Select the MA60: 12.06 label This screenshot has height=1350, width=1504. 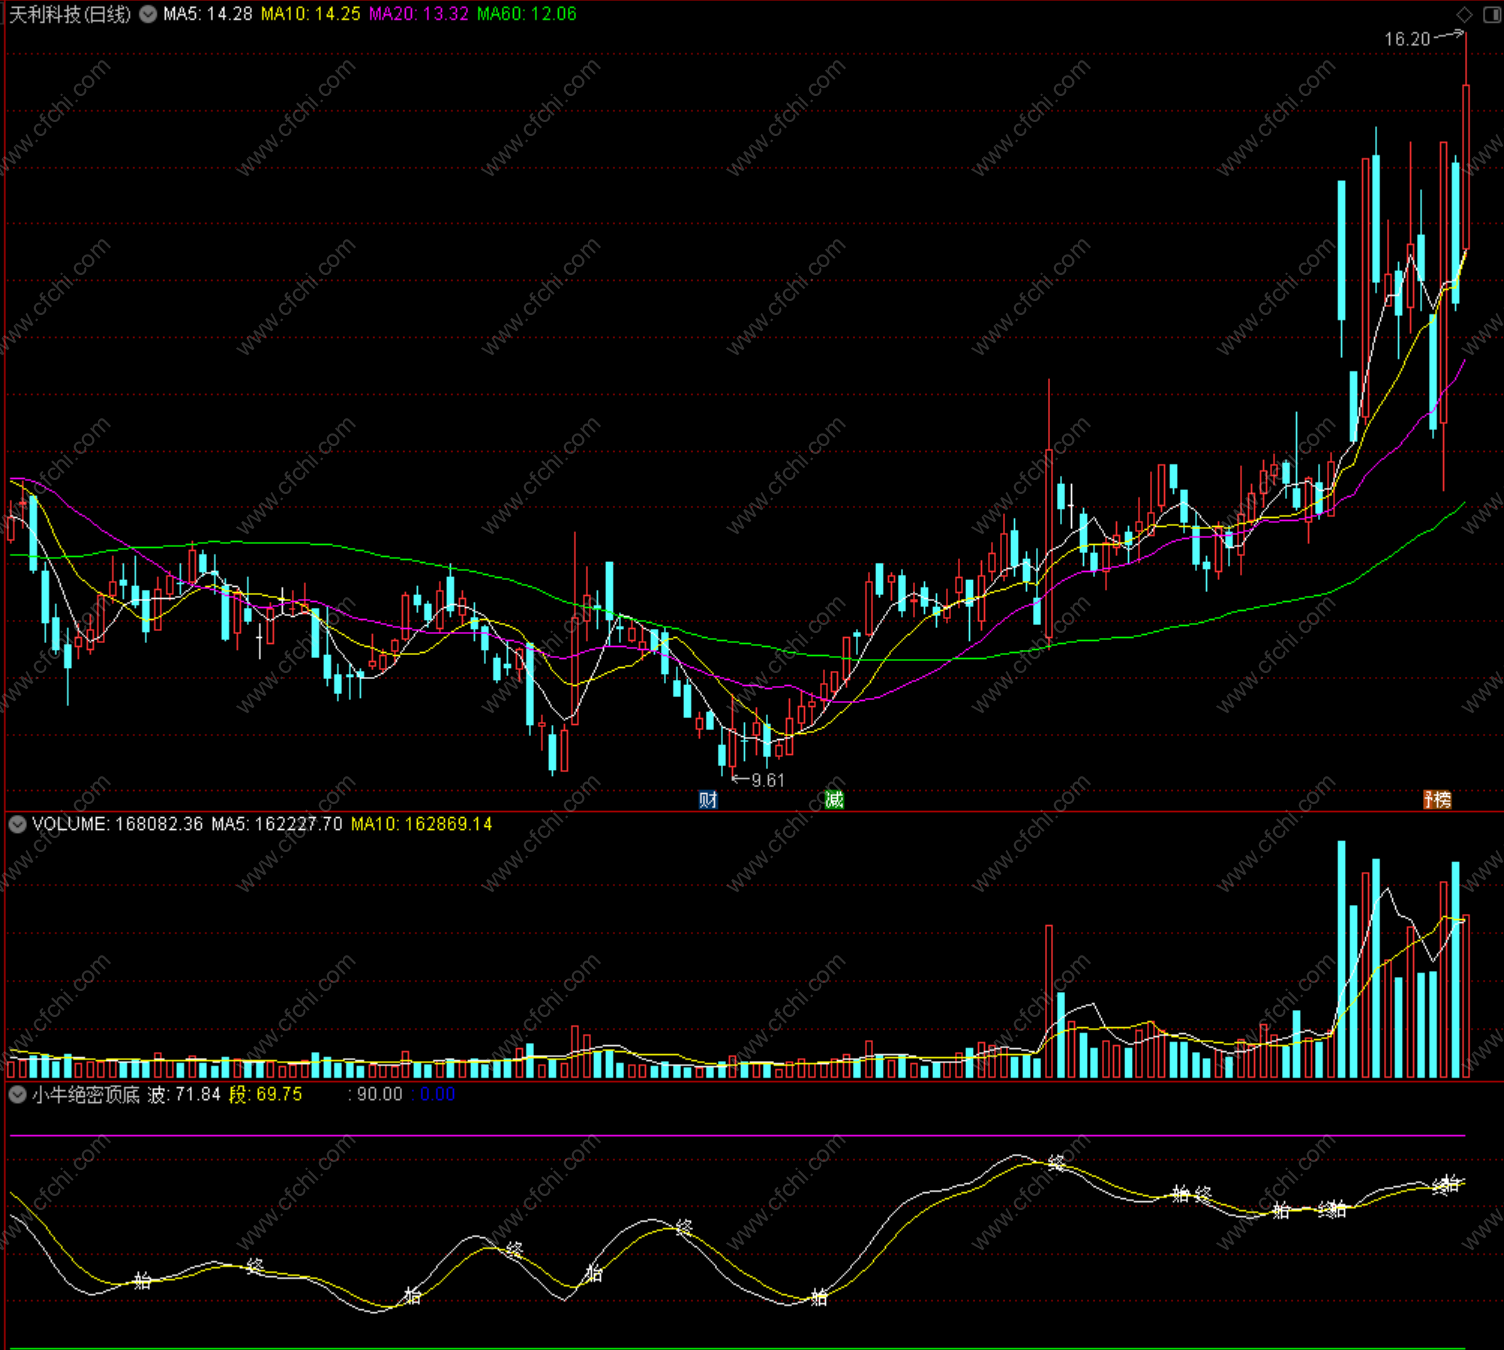tap(526, 14)
